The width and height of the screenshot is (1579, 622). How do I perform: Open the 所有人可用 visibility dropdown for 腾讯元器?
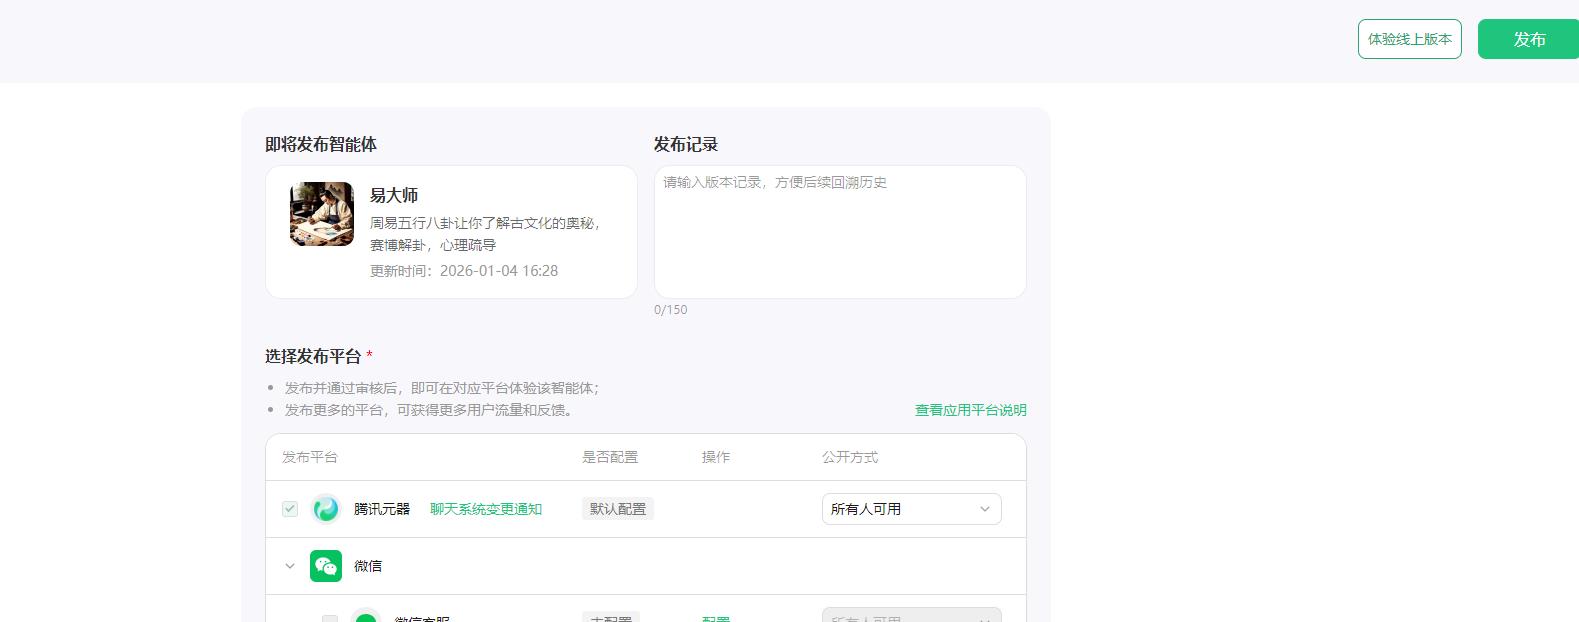[x=911, y=509]
